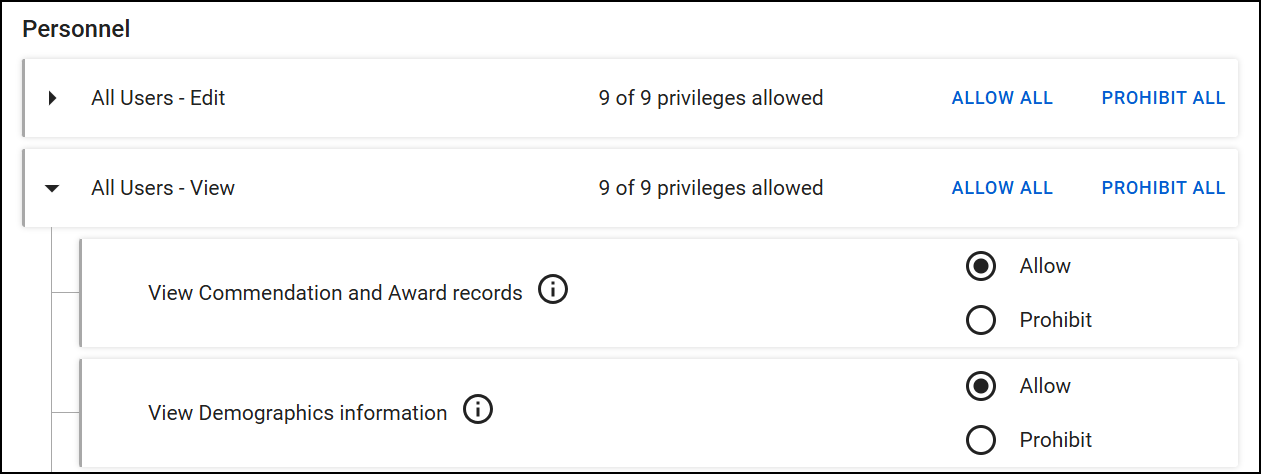Viewport: 1261px width, 474px height.
Task: Click the Personnel section heading
Action: pyautogui.click(x=77, y=29)
